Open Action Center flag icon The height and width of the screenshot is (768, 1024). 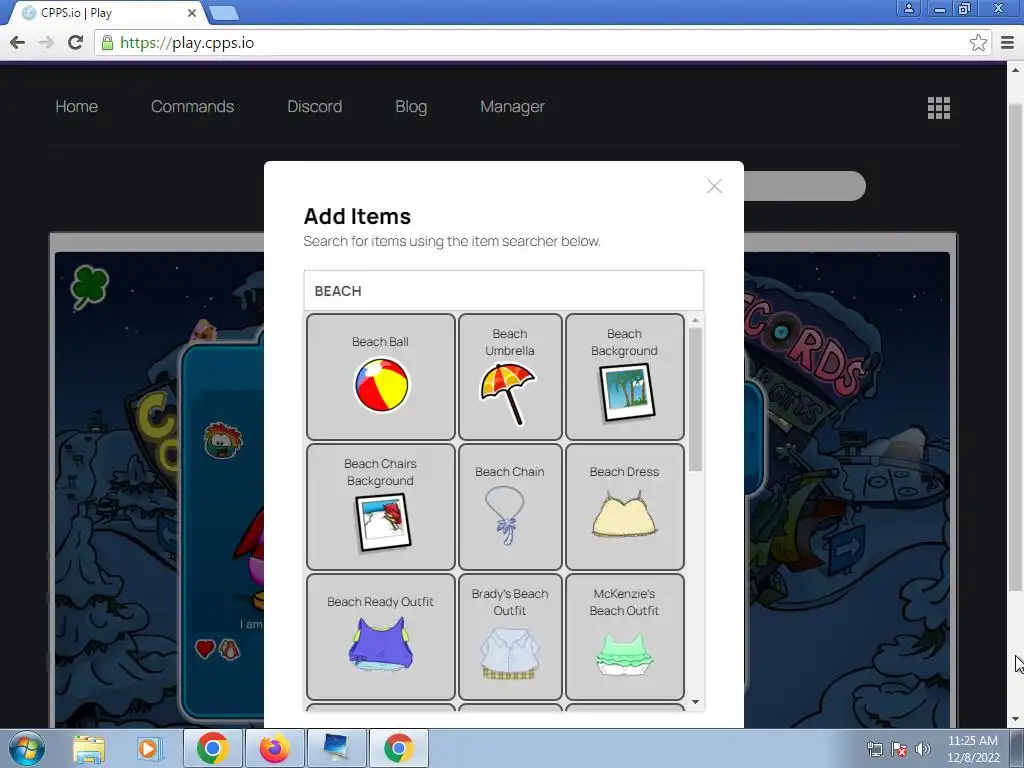[899, 749]
